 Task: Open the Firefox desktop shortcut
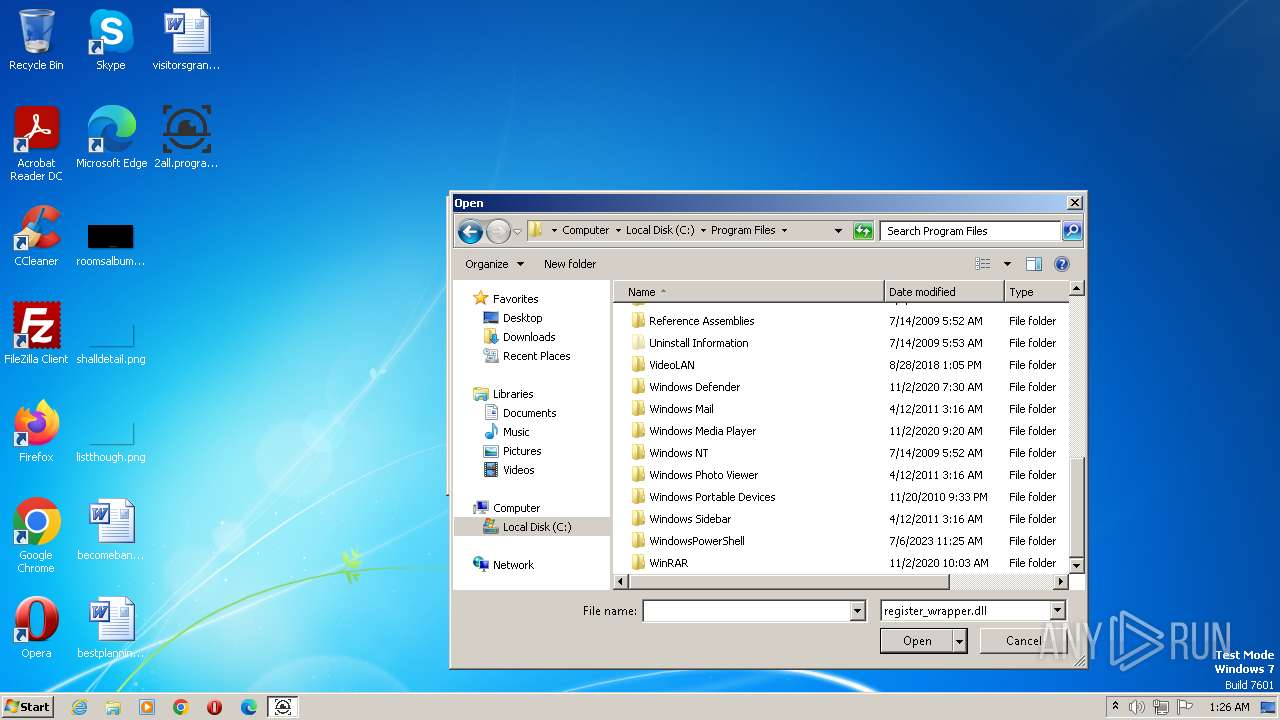pyautogui.click(x=36, y=432)
